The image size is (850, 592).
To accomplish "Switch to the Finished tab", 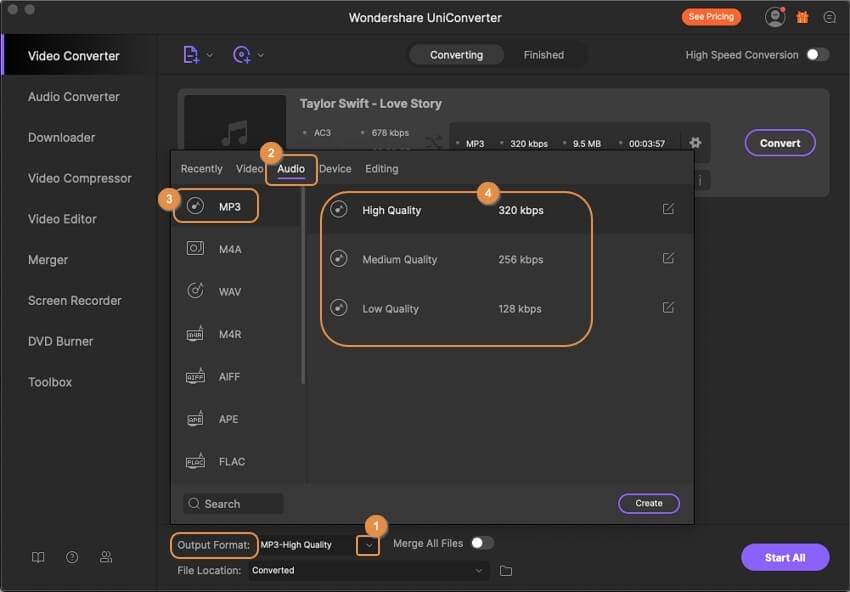I will 544,55.
